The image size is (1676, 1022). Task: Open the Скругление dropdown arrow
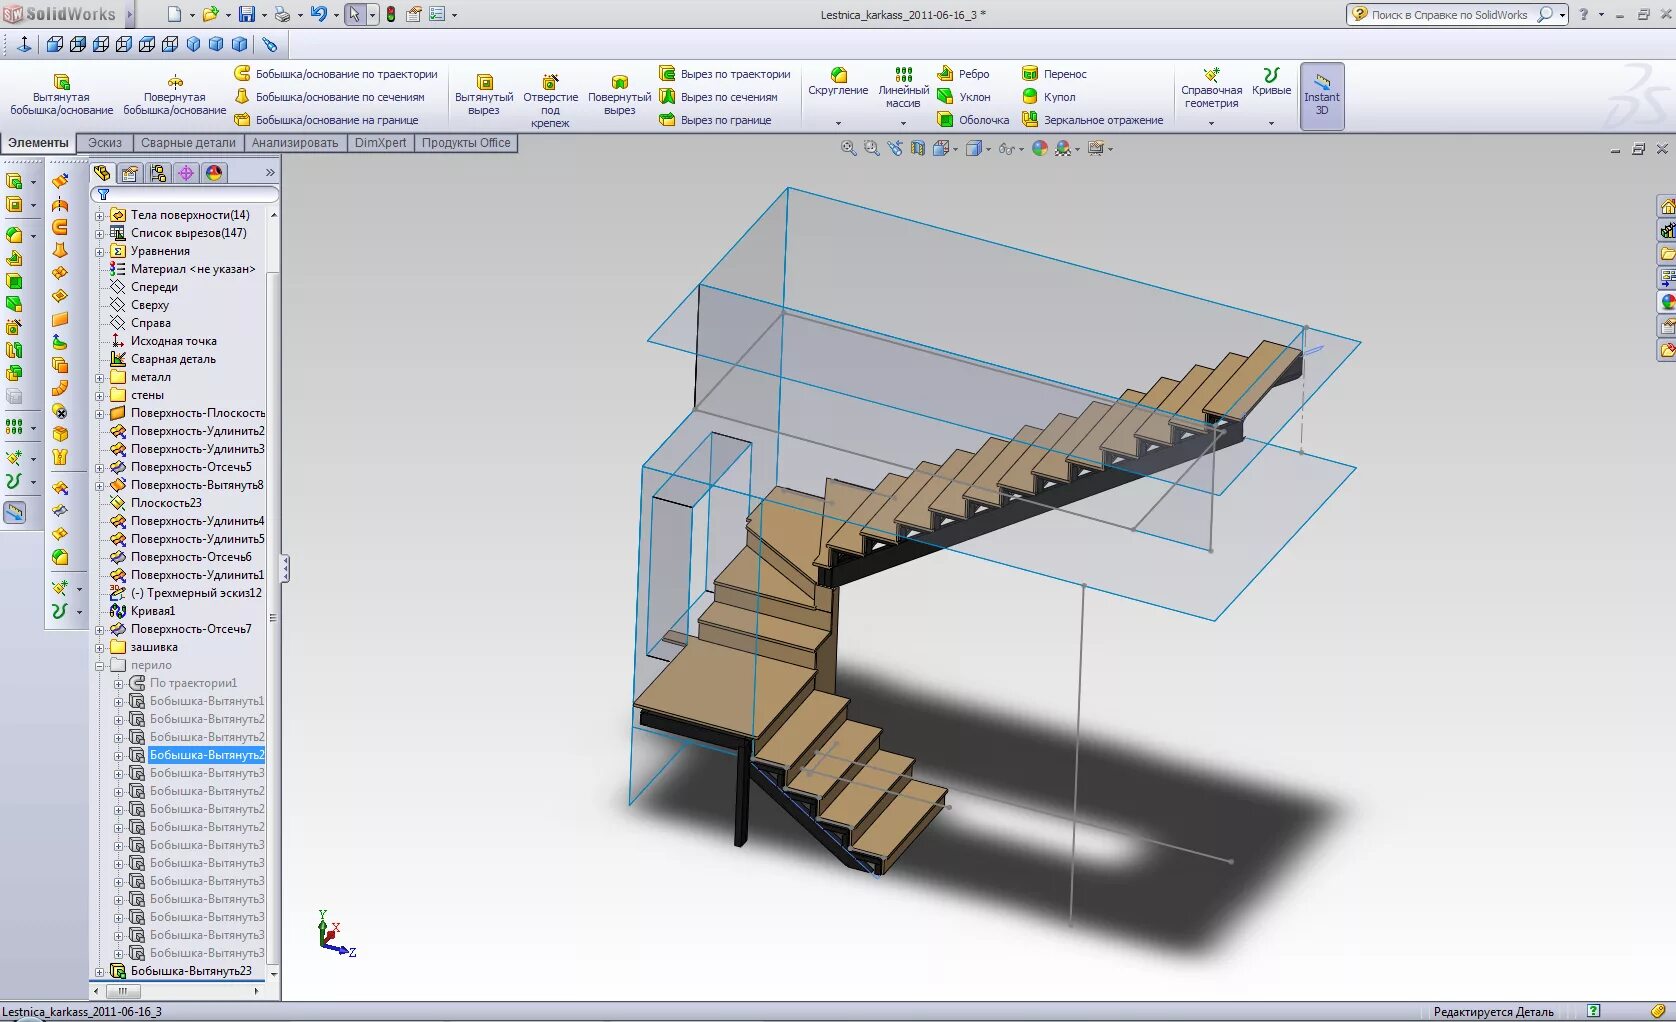tap(838, 123)
